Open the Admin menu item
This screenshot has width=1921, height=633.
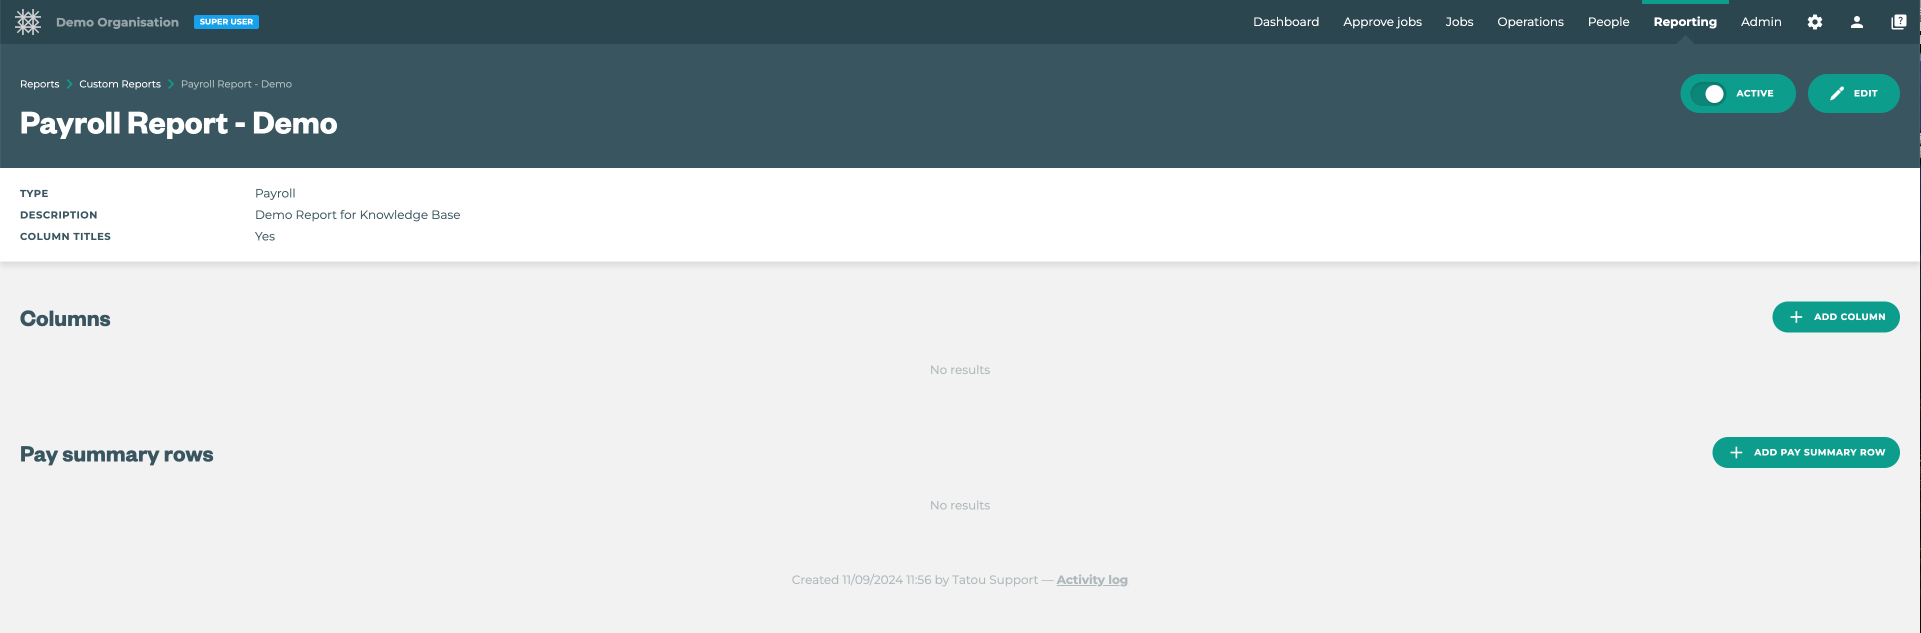point(1760,22)
